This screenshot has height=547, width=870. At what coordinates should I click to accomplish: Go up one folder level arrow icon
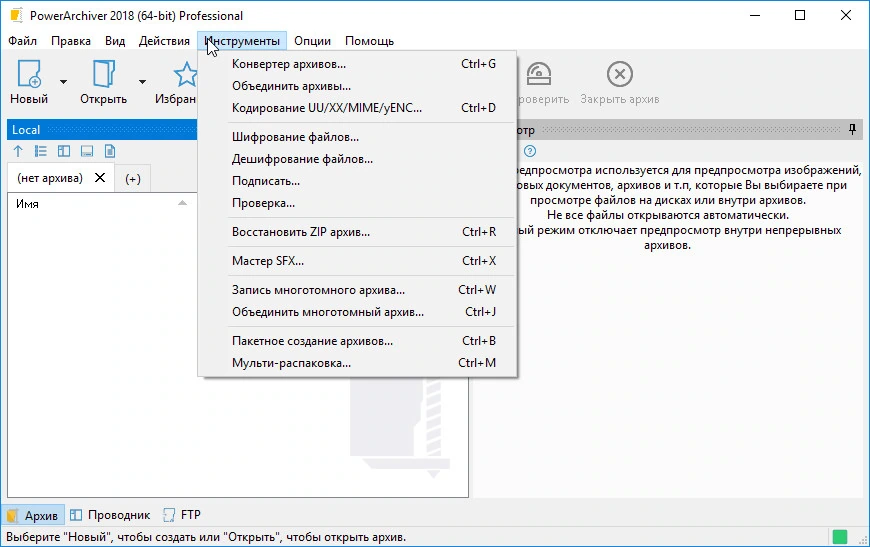pos(18,151)
